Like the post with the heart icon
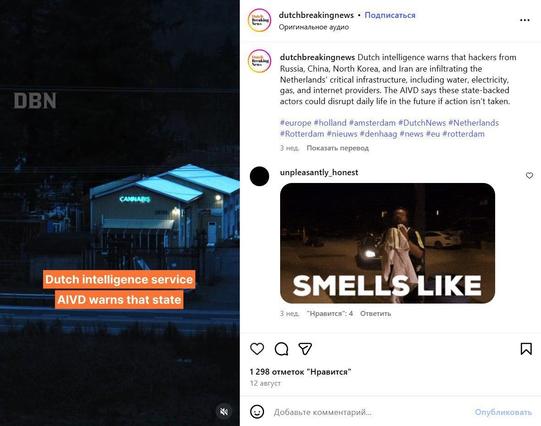Viewport: 541px width, 426px height. (x=257, y=349)
